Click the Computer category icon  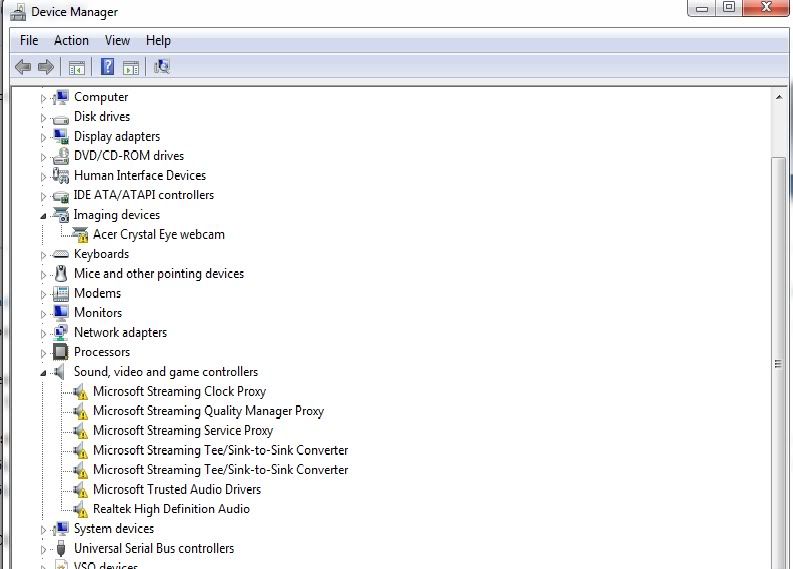coord(61,97)
